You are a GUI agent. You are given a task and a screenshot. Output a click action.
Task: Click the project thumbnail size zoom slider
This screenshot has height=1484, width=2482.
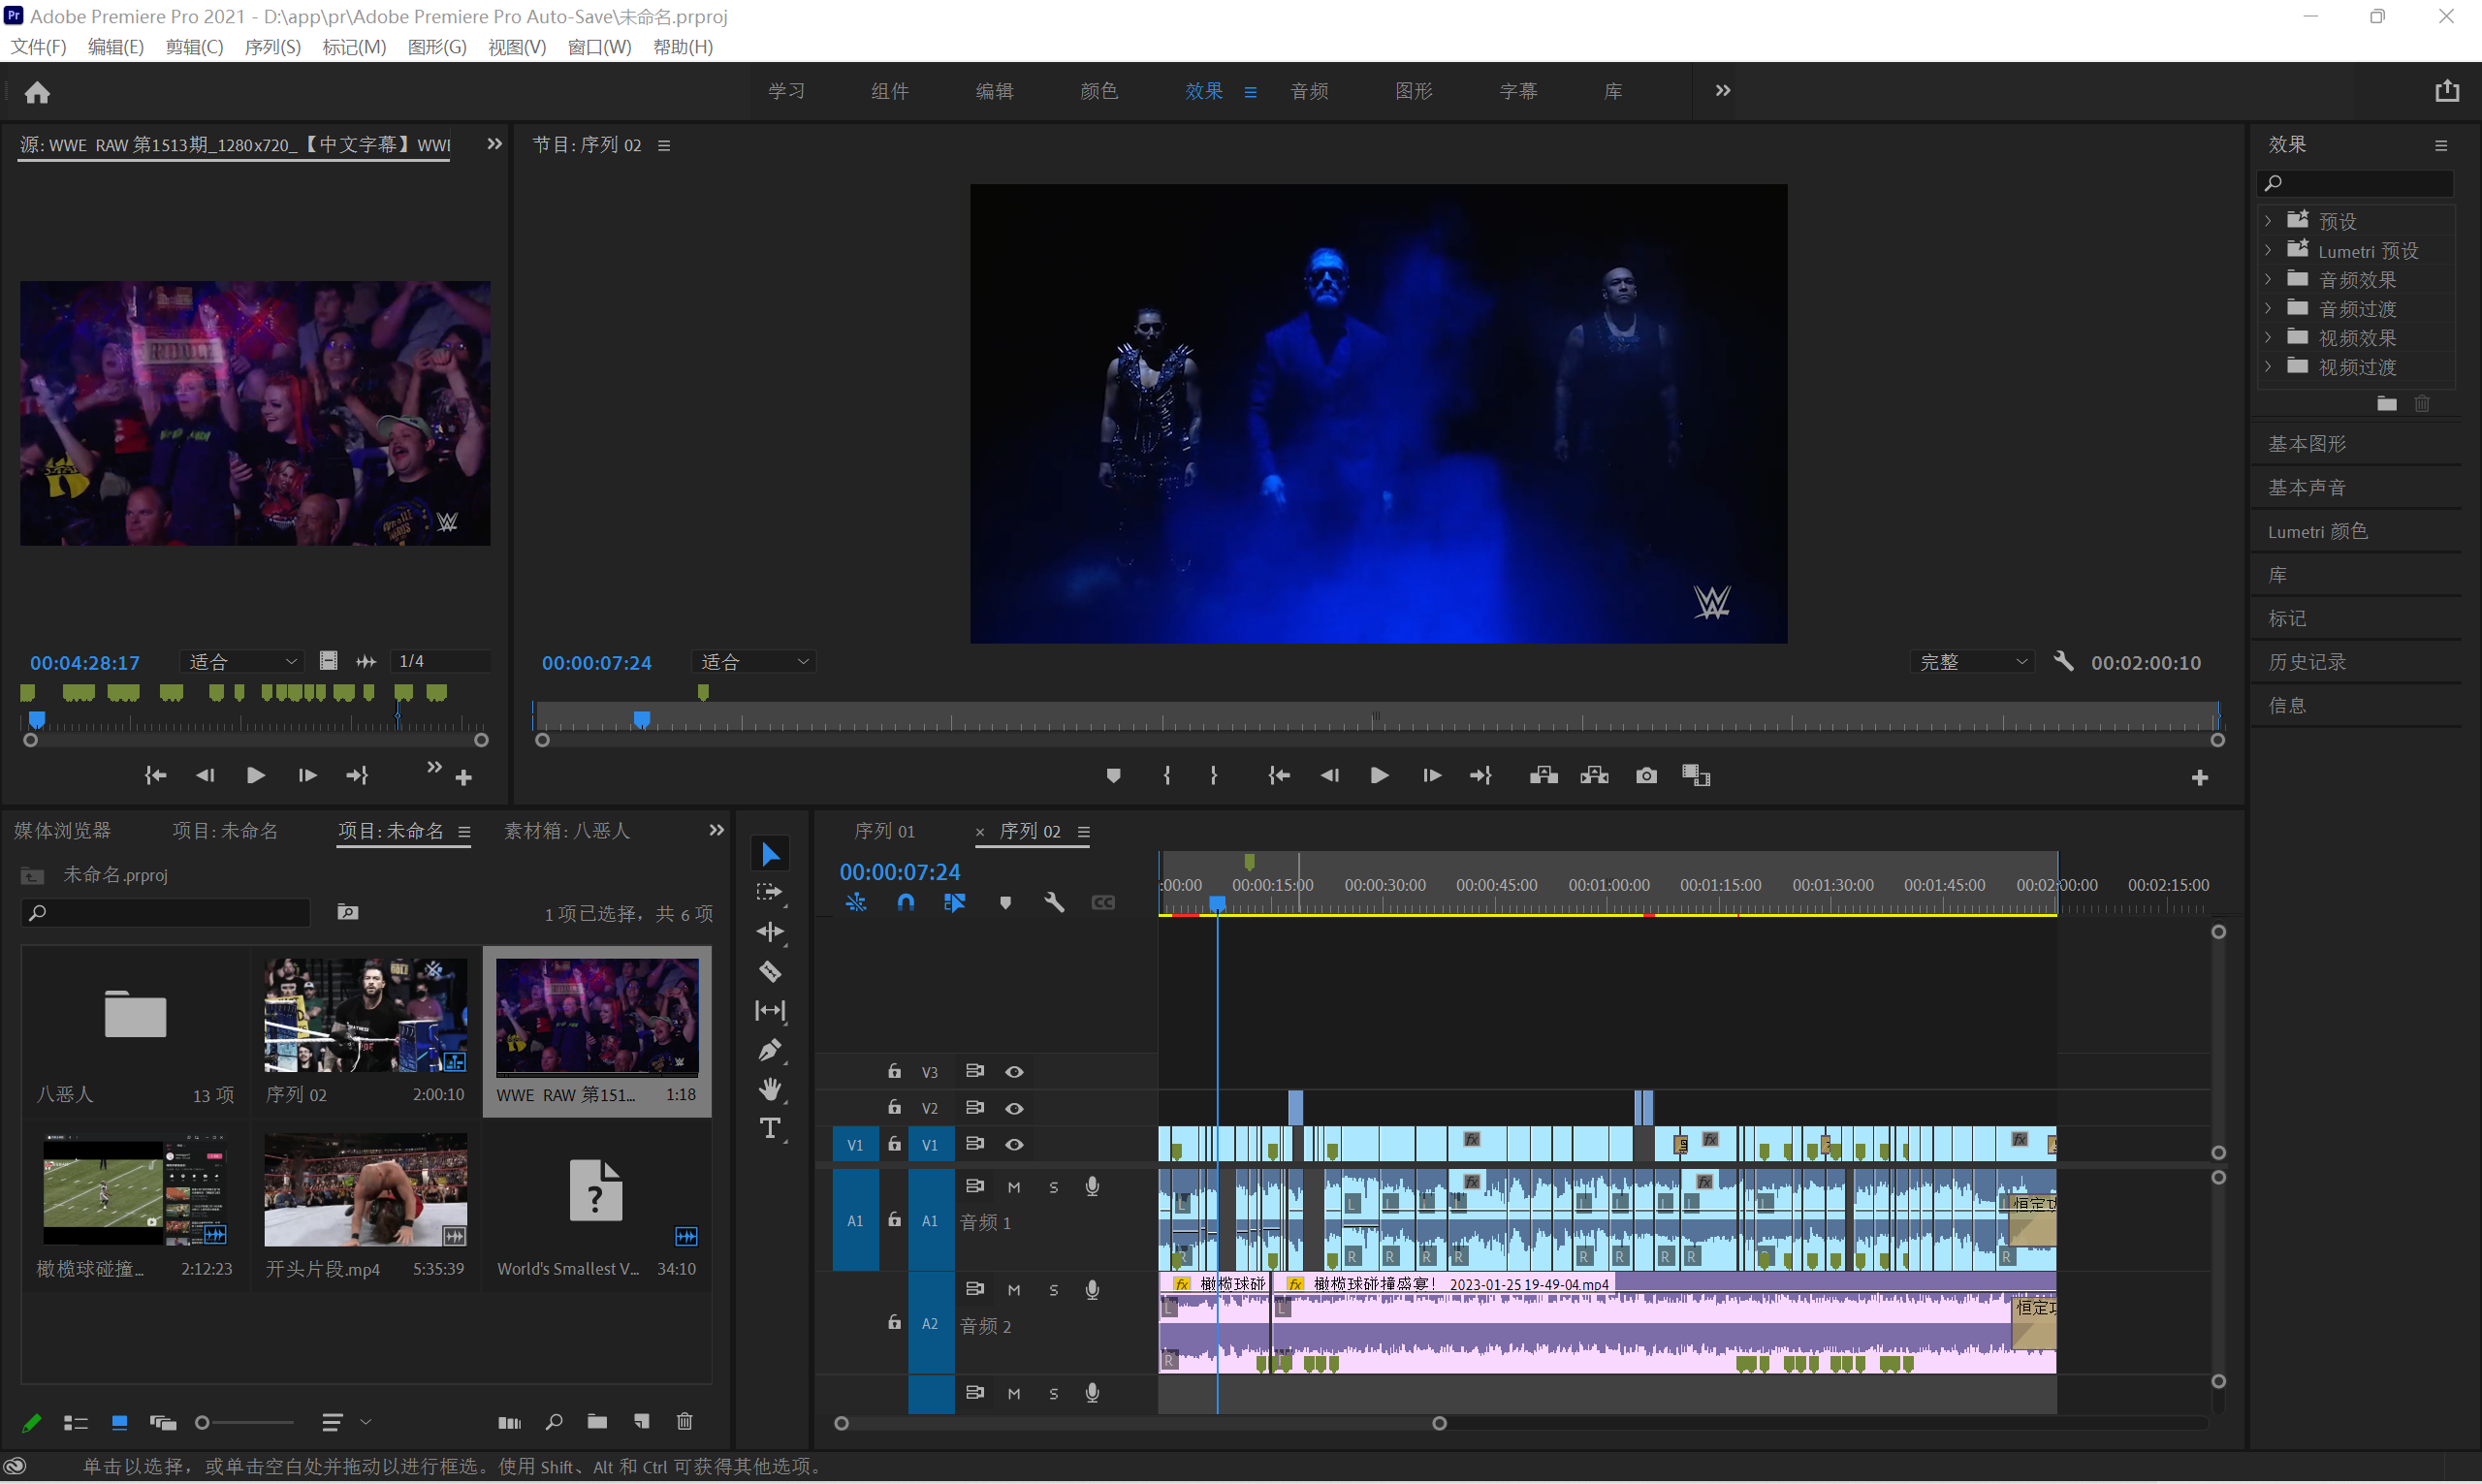click(x=245, y=1422)
